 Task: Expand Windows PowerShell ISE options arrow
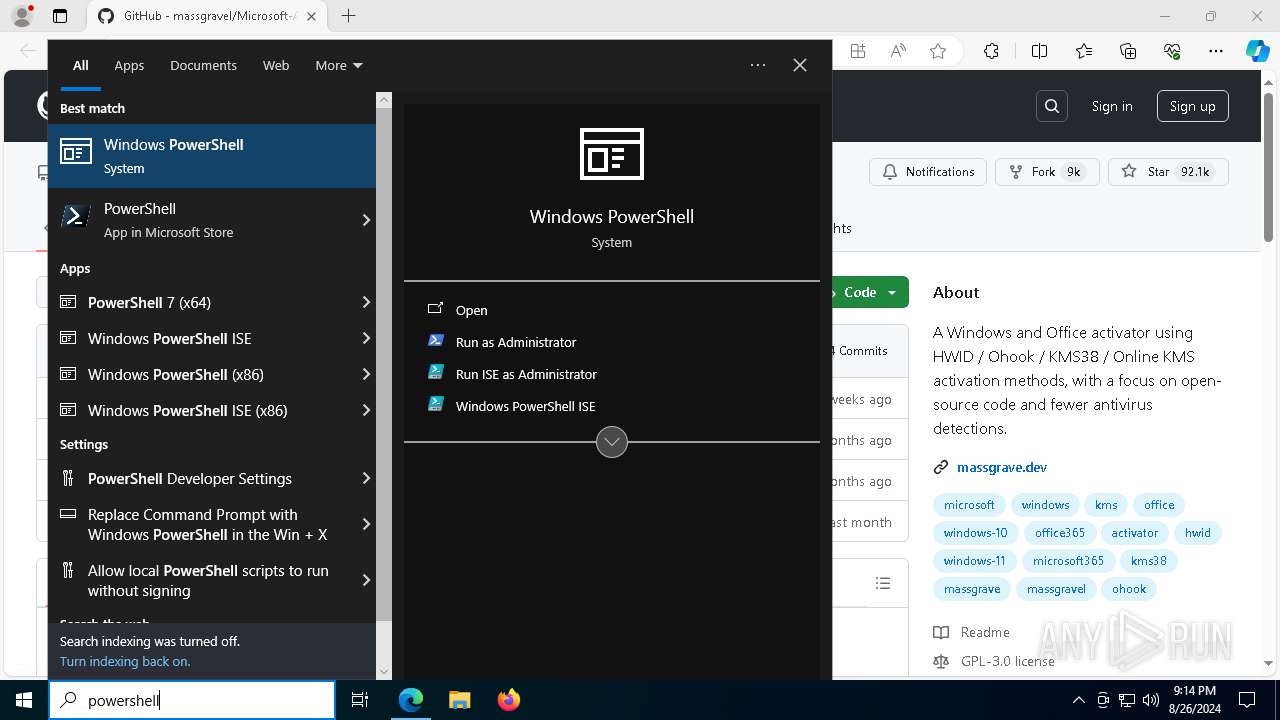(x=366, y=338)
